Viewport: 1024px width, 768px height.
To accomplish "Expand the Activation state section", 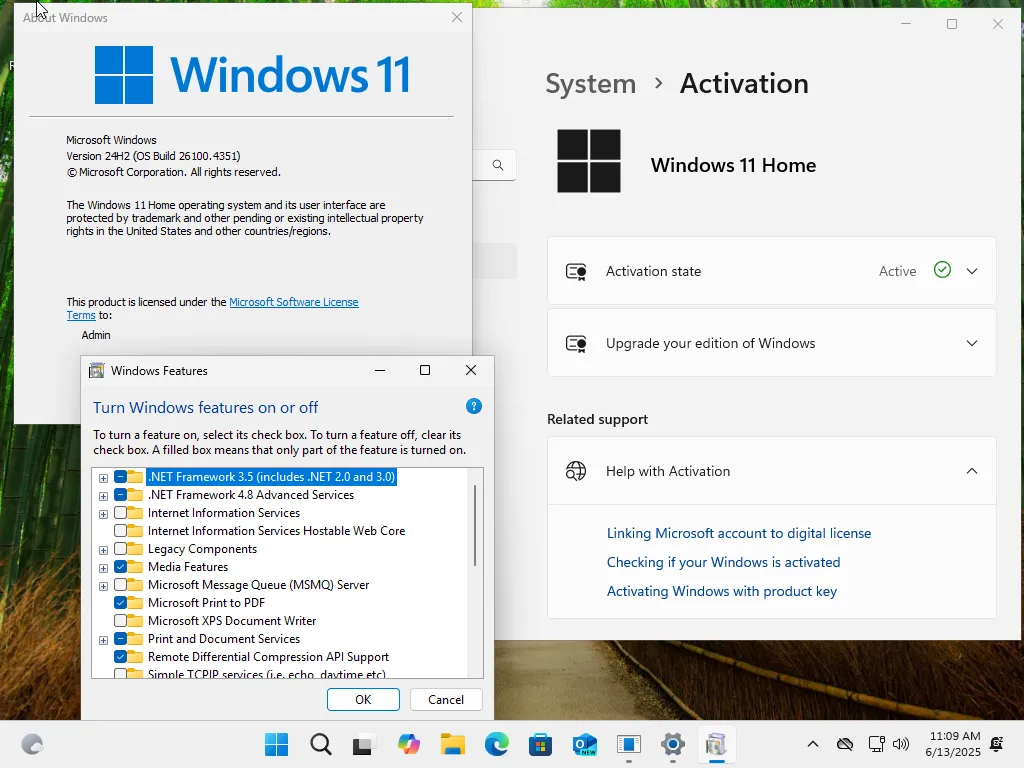I will coord(972,271).
